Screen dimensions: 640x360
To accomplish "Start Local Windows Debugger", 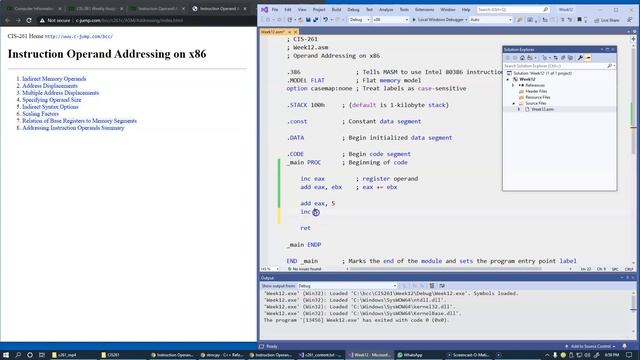I will [x=440, y=20].
